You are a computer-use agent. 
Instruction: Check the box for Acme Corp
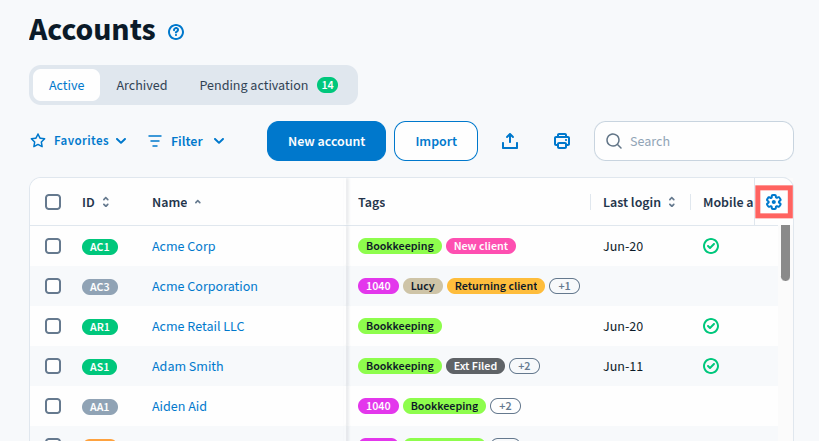(54, 246)
